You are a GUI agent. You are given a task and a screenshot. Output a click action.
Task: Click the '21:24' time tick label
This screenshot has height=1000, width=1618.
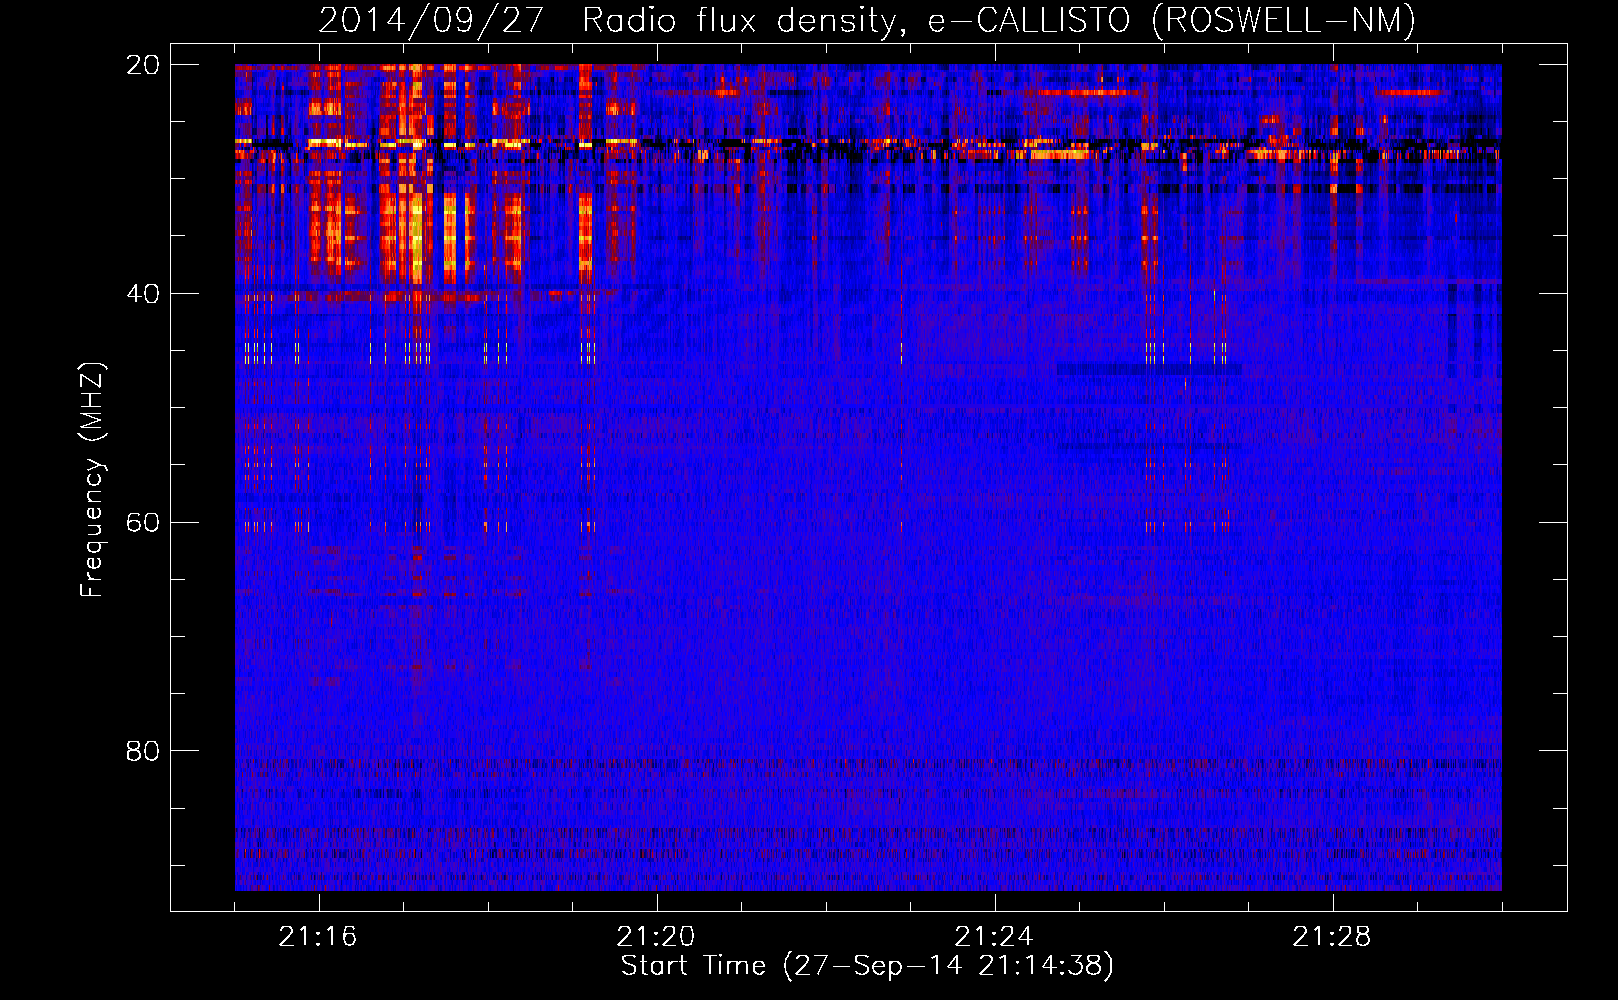point(994,937)
